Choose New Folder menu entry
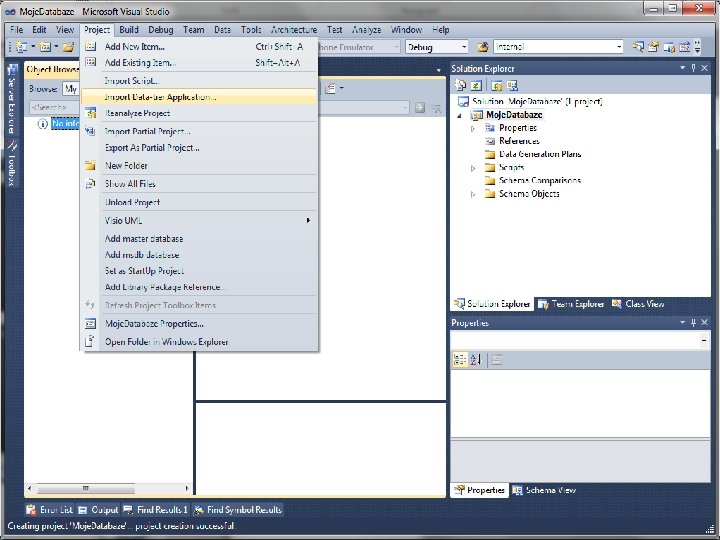The width and height of the screenshot is (720, 540). click(199, 165)
